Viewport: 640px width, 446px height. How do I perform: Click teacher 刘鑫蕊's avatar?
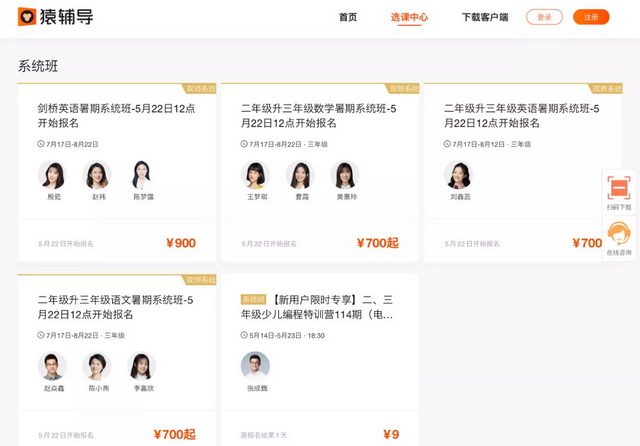coord(459,175)
